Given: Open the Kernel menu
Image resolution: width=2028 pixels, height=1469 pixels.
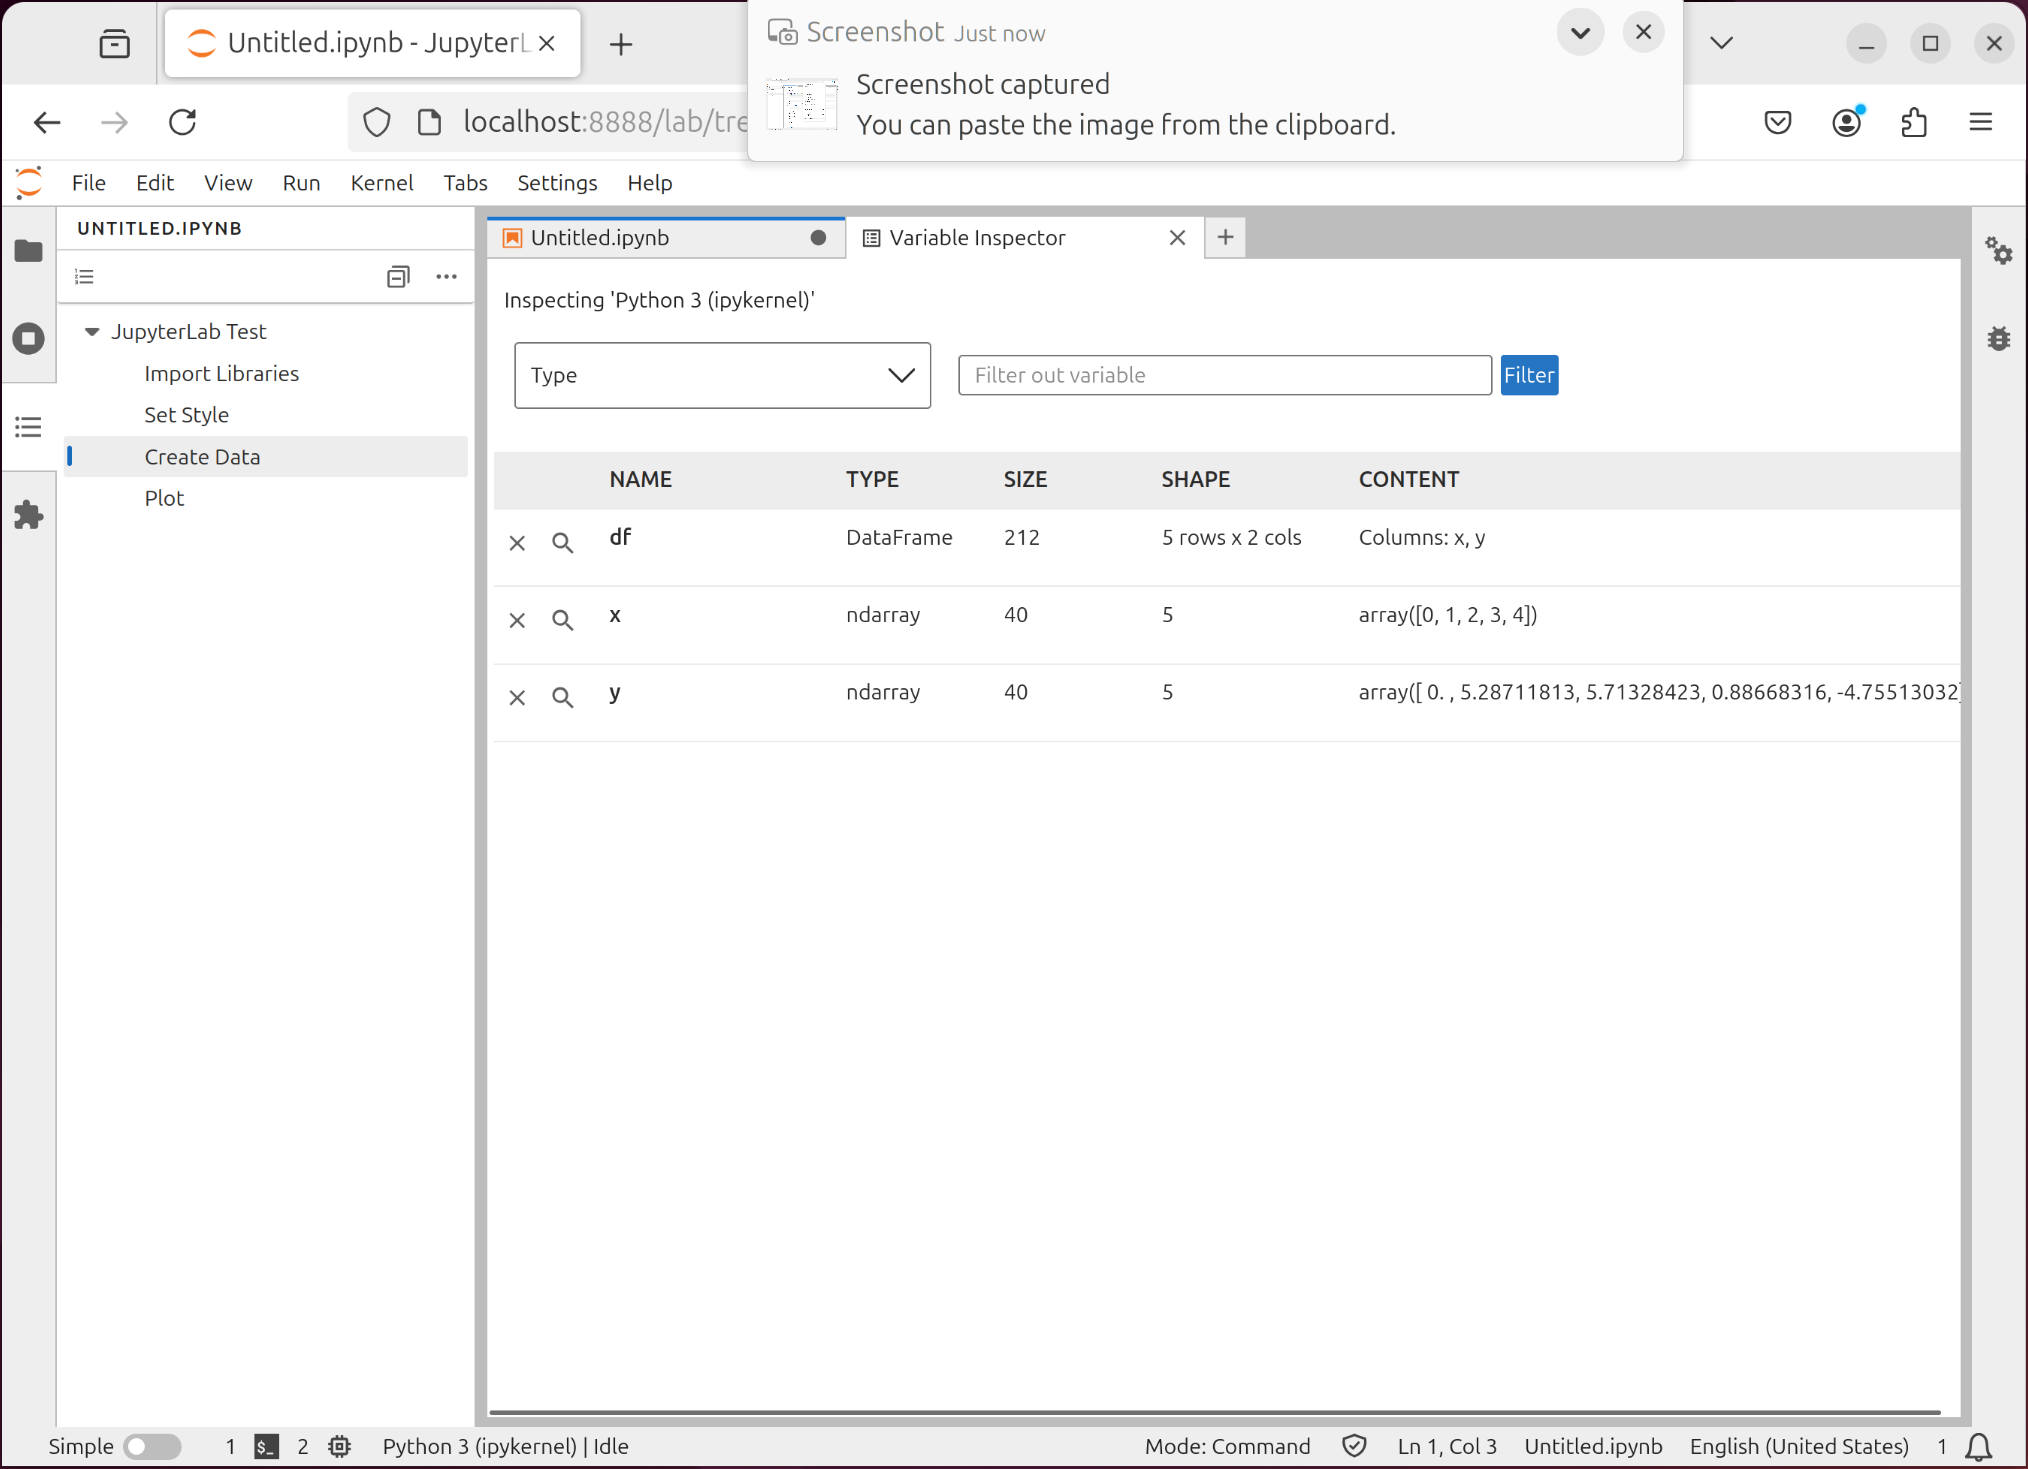Looking at the screenshot, I should coord(382,183).
